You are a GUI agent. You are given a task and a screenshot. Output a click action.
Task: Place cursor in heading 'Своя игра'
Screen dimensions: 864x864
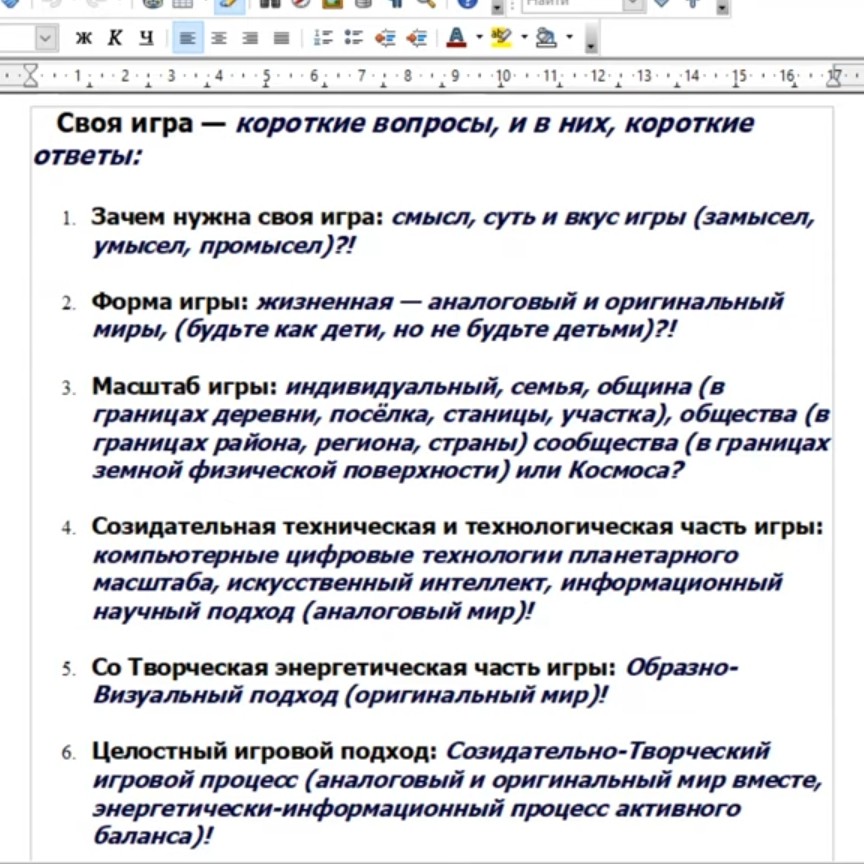[x=125, y=123]
